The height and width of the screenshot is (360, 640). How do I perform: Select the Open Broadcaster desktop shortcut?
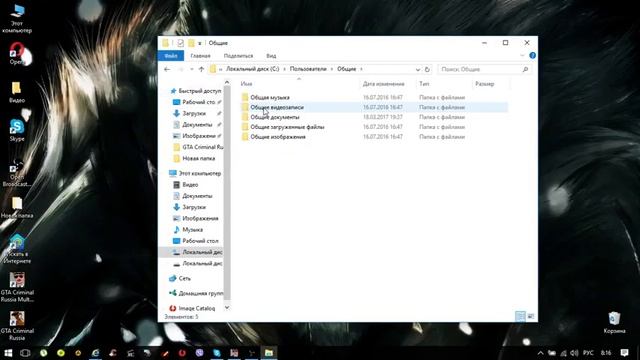click(x=17, y=173)
